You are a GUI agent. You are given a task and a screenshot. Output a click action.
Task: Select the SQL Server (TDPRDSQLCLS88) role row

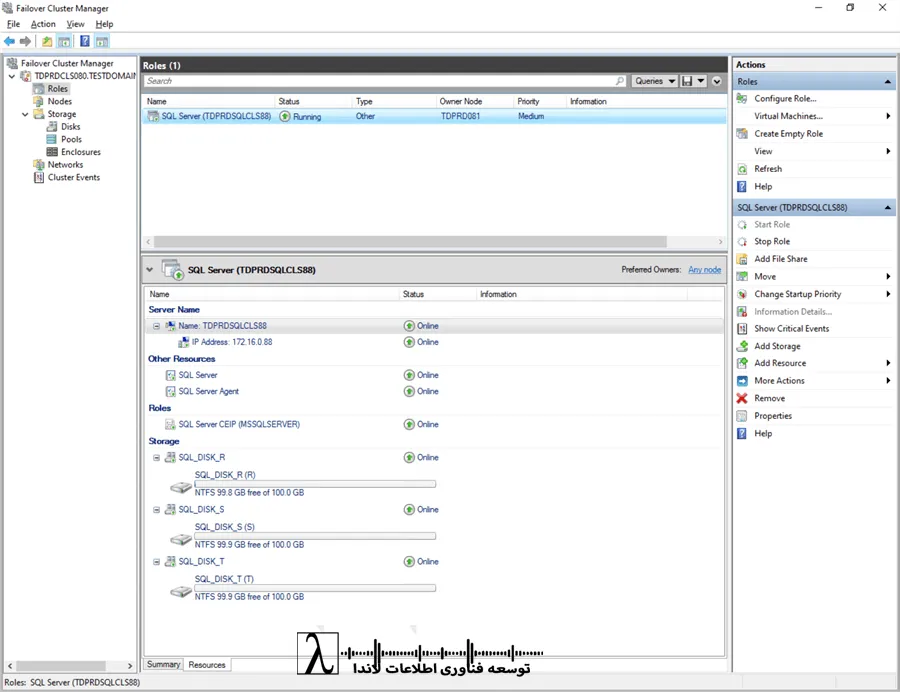pyautogui.click(x=434, y=116)
